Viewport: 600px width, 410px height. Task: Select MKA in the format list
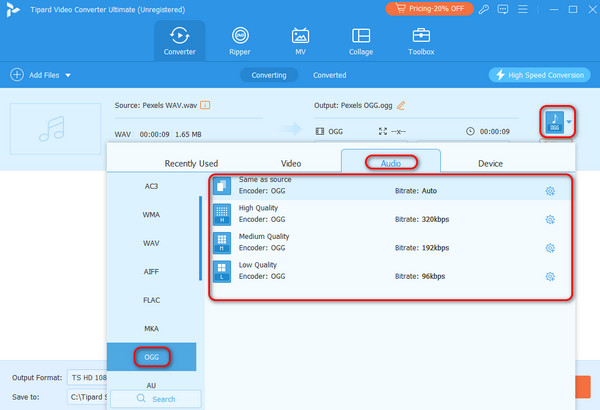point(151,328)
